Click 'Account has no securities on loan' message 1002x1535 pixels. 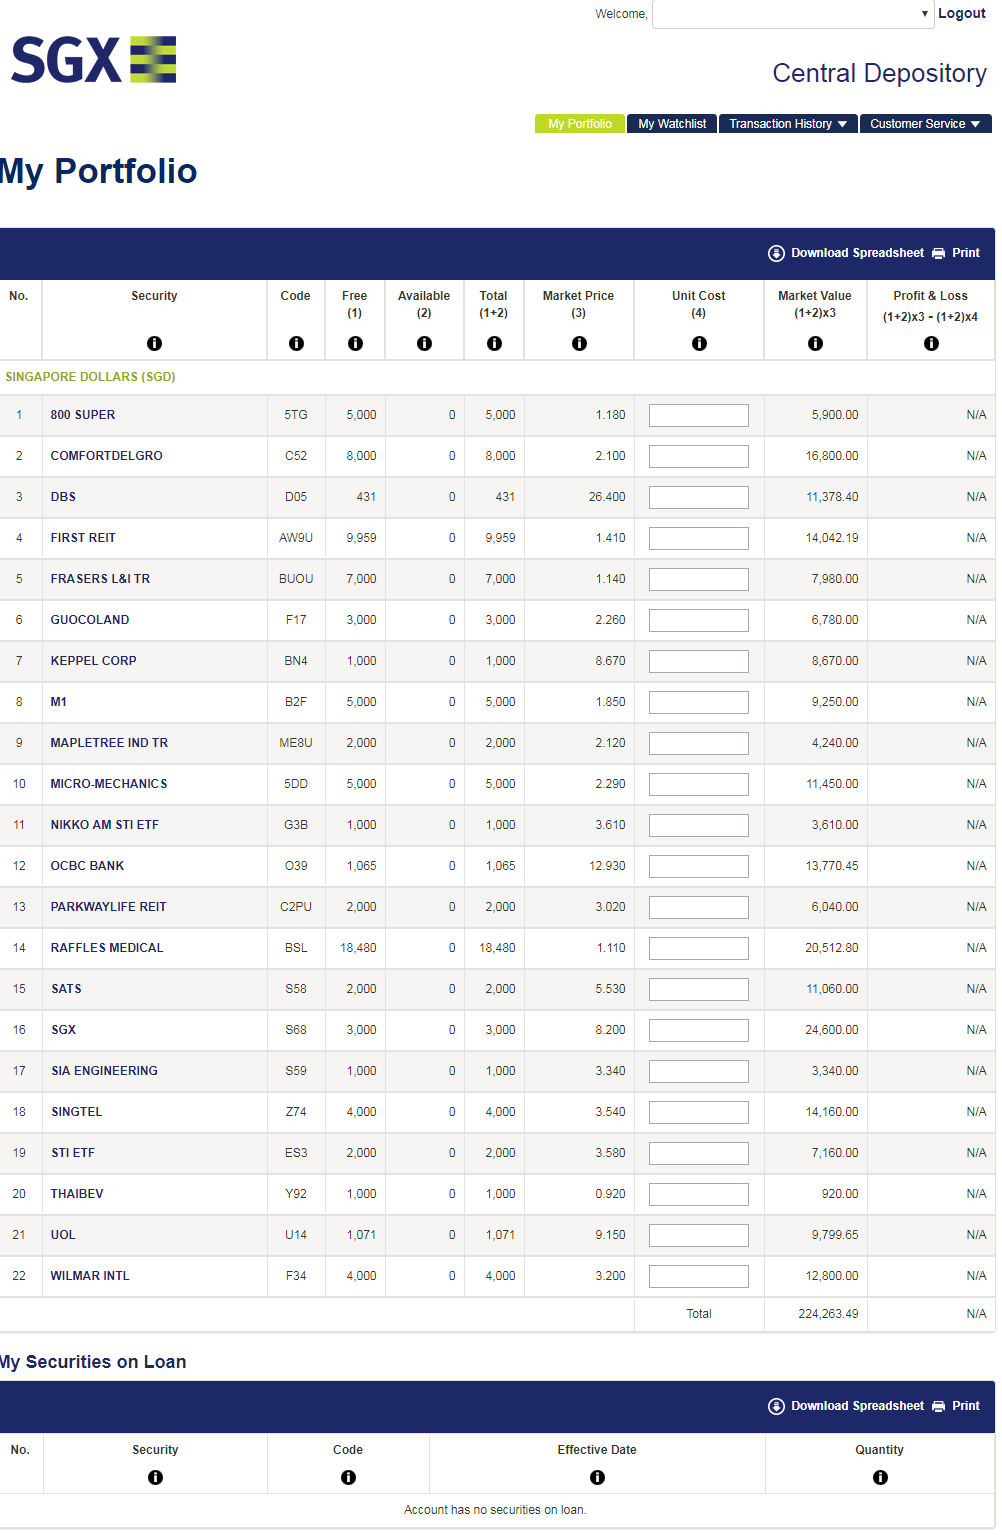[495, 1510]
